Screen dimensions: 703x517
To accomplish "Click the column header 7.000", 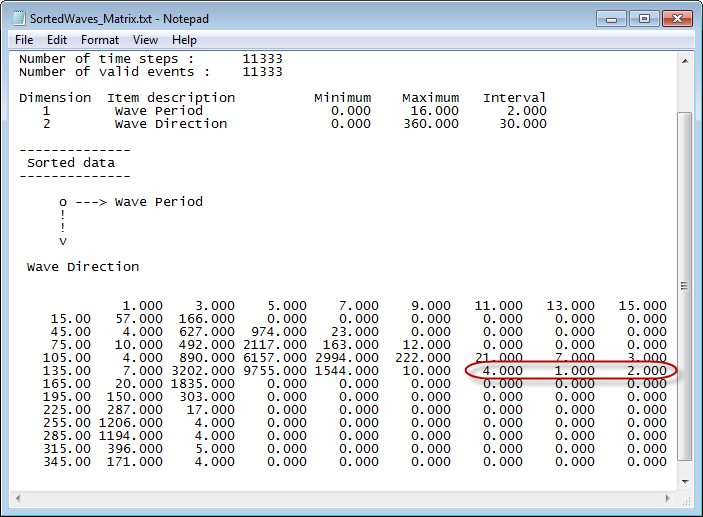I will 359,306.
